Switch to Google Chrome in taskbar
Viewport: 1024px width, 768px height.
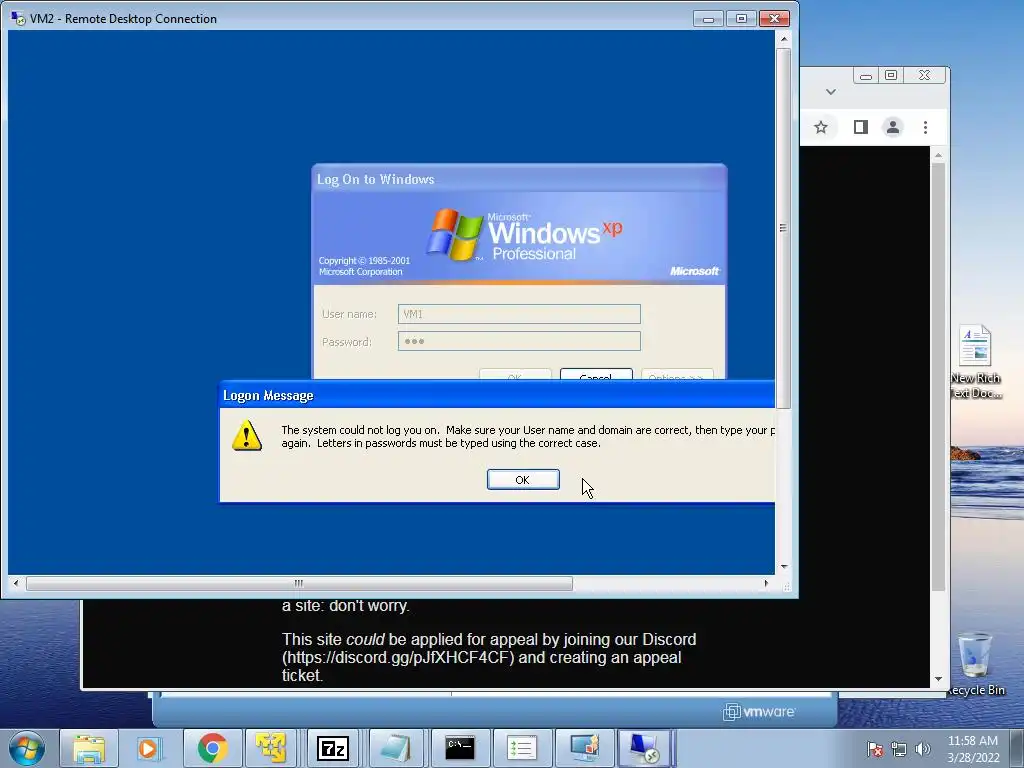tap(212, 748)
